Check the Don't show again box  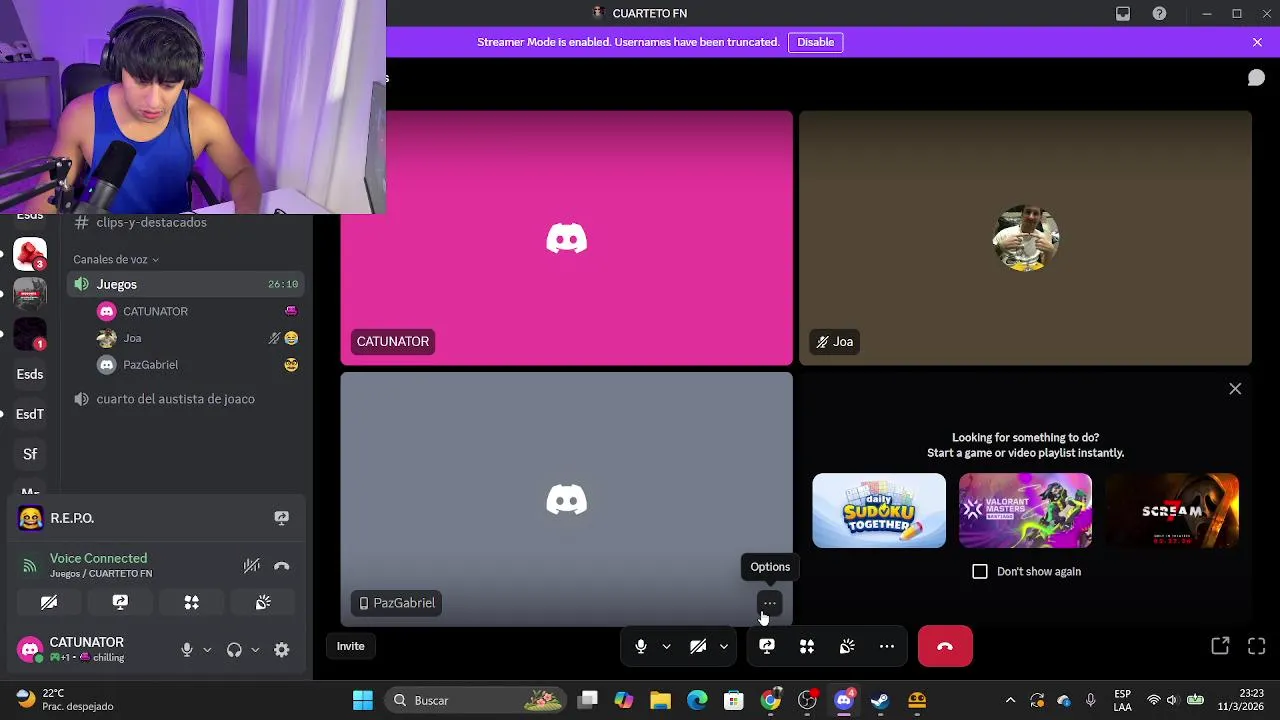[980, 571]
